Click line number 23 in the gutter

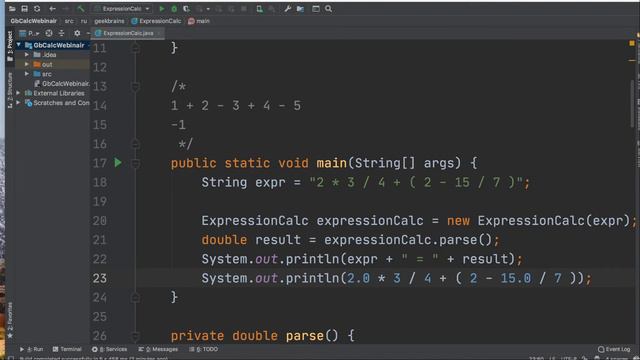pyautogui.click(x=100, y=278)
